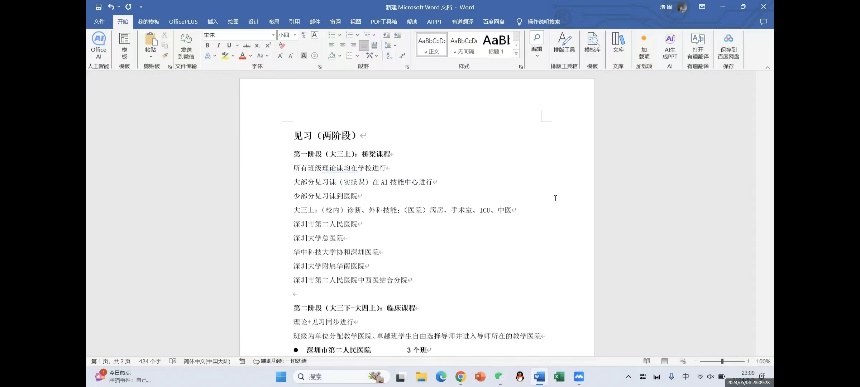Adjust the zoom slider in status bar
This screenshot has height=387, width=860.
pos(722,361)
